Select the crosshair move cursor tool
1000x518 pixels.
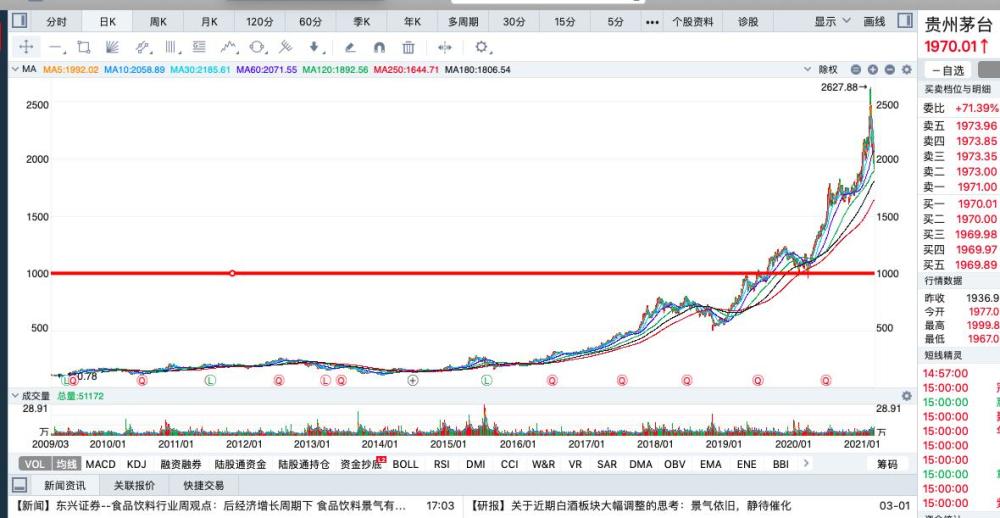point(26,47)
